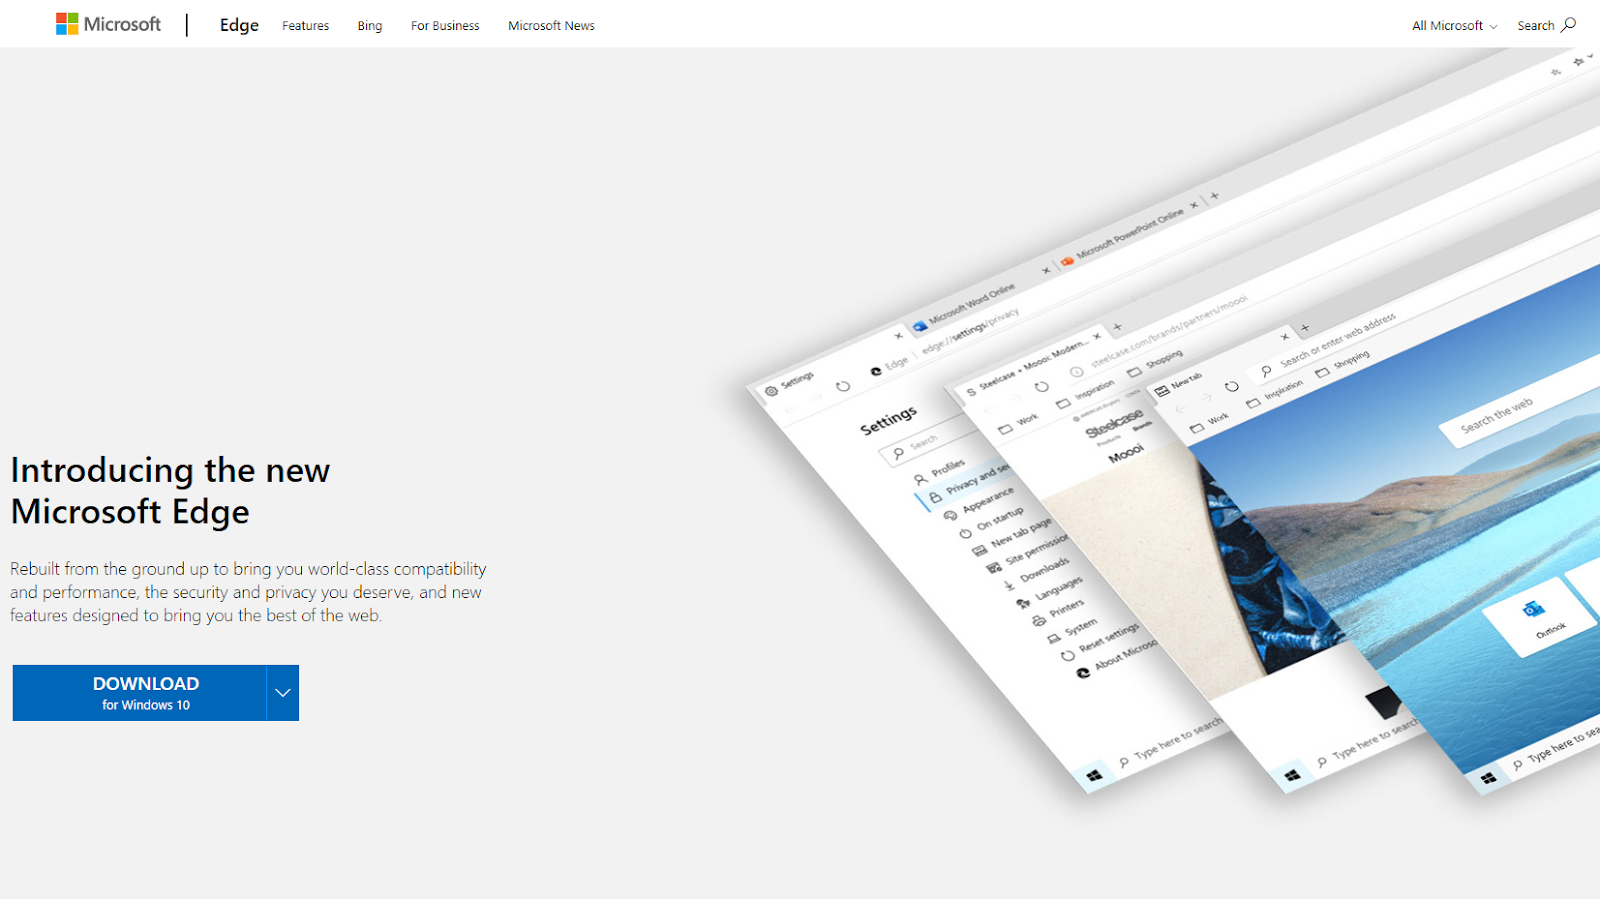The width and height of the screenshot is (1600, 899).
Task: Open For Business navigation item
Action: (445, 26)
